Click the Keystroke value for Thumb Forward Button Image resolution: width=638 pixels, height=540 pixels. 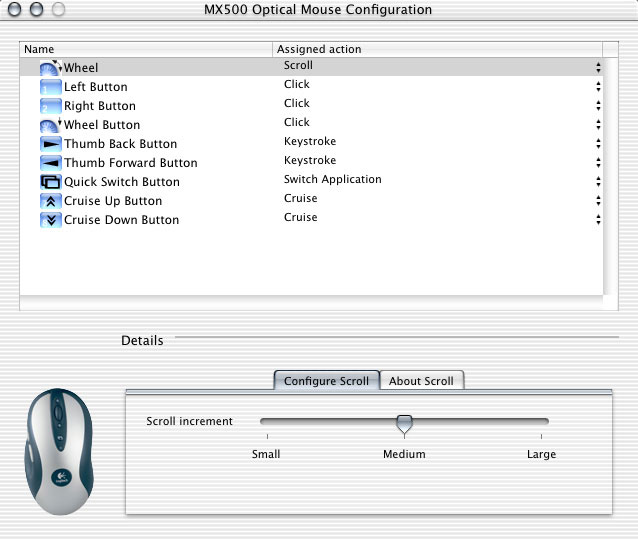click(x=310, y=160)
